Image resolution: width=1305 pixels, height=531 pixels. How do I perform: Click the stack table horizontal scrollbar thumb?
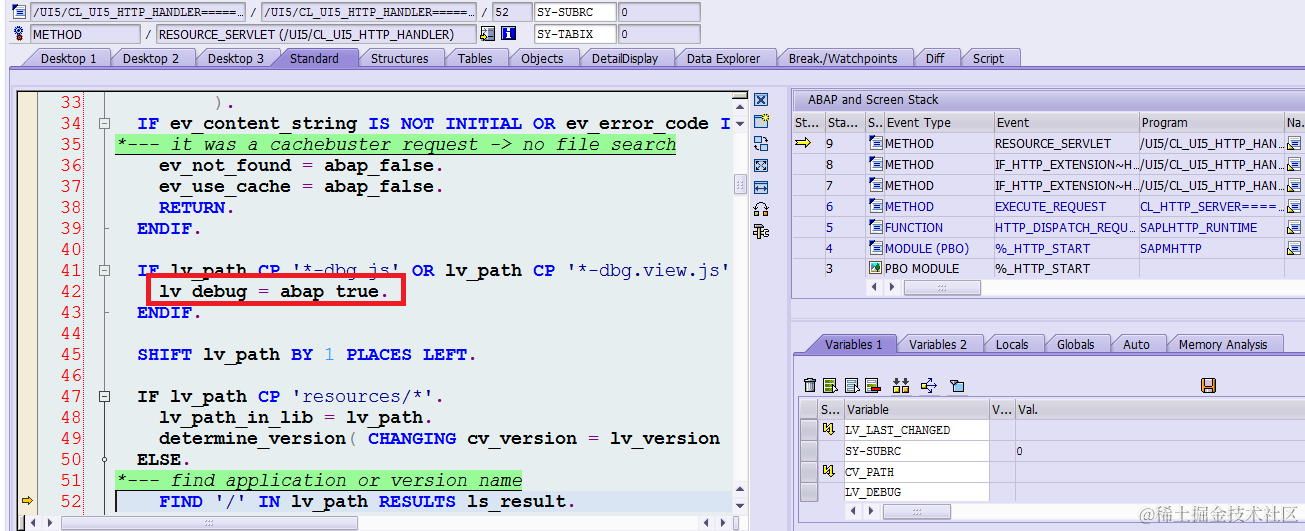(943, 287)
